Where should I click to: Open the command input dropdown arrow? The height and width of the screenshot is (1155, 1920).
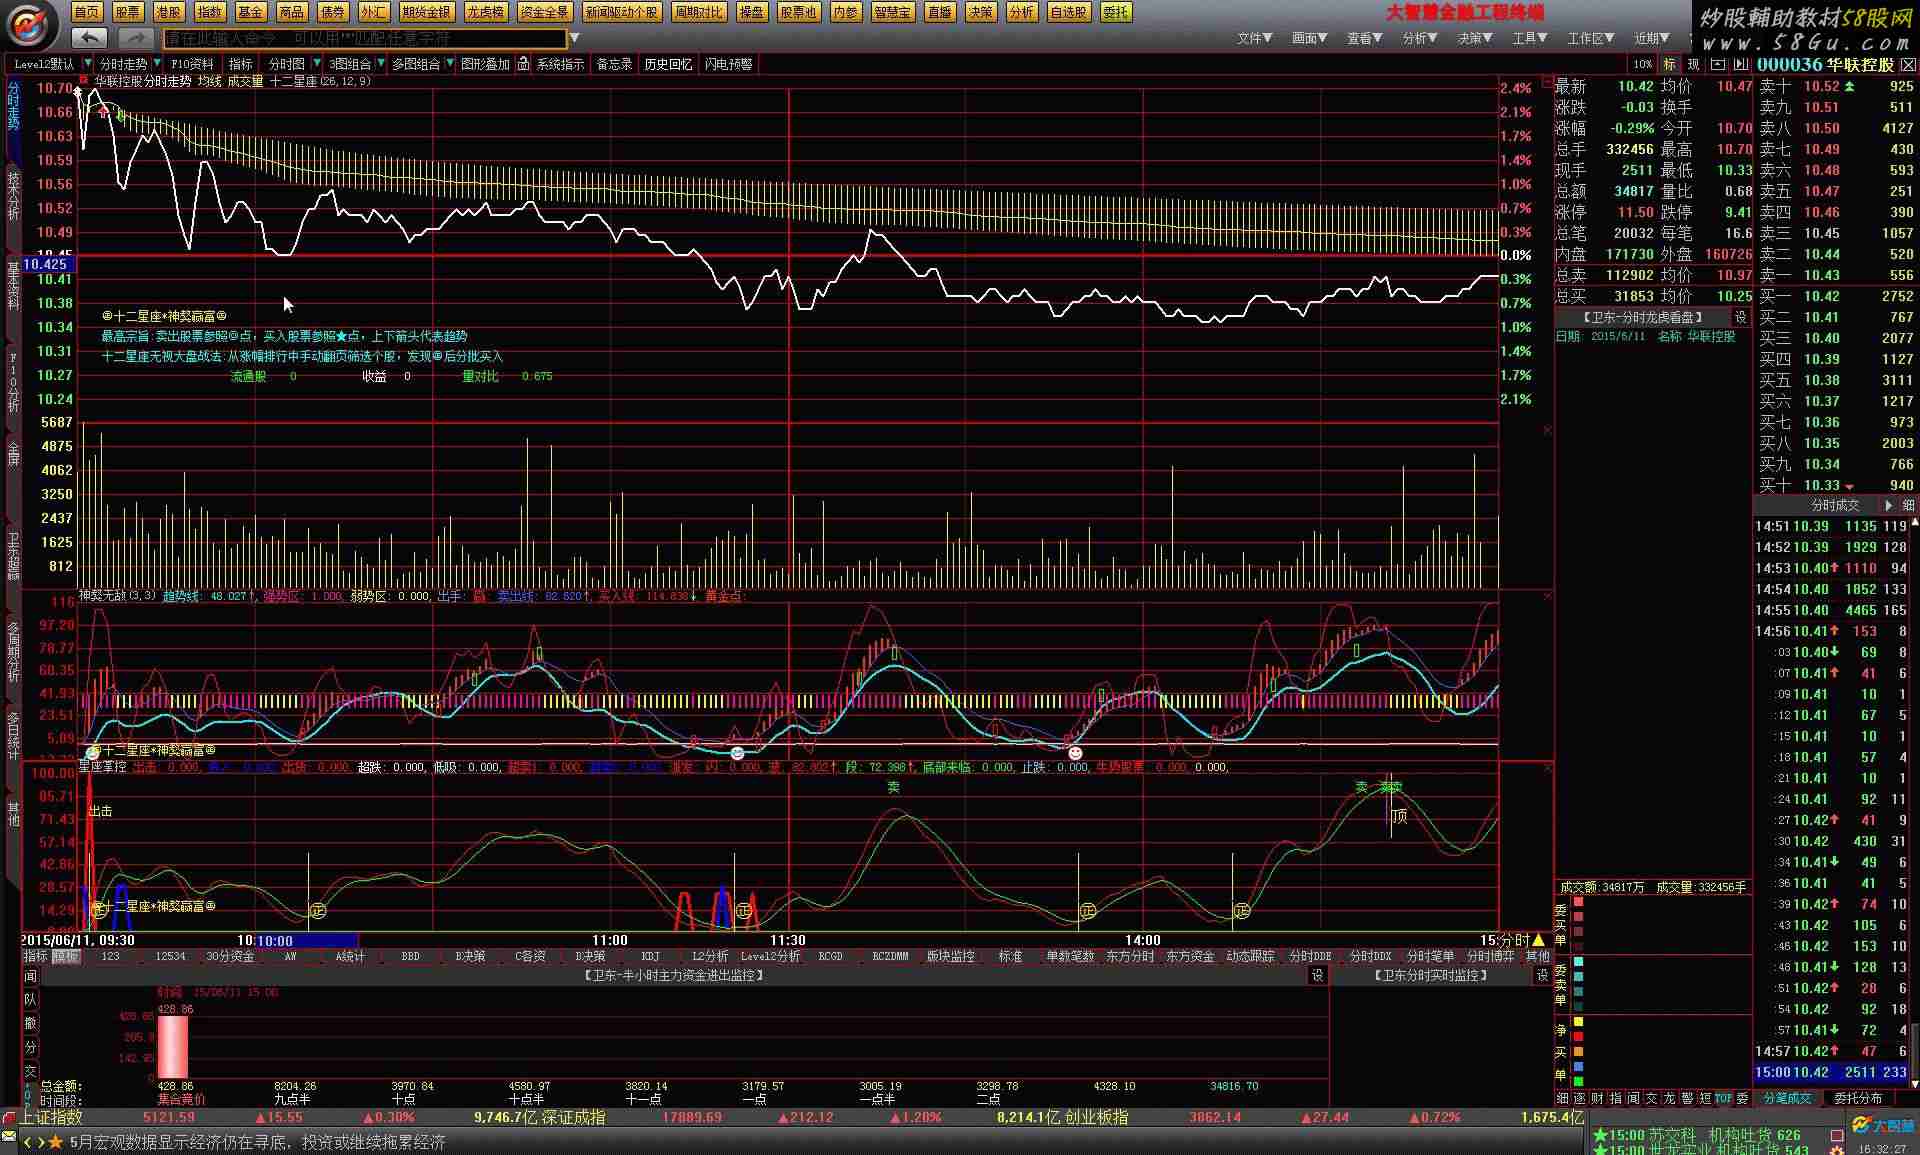coord(574,38)
